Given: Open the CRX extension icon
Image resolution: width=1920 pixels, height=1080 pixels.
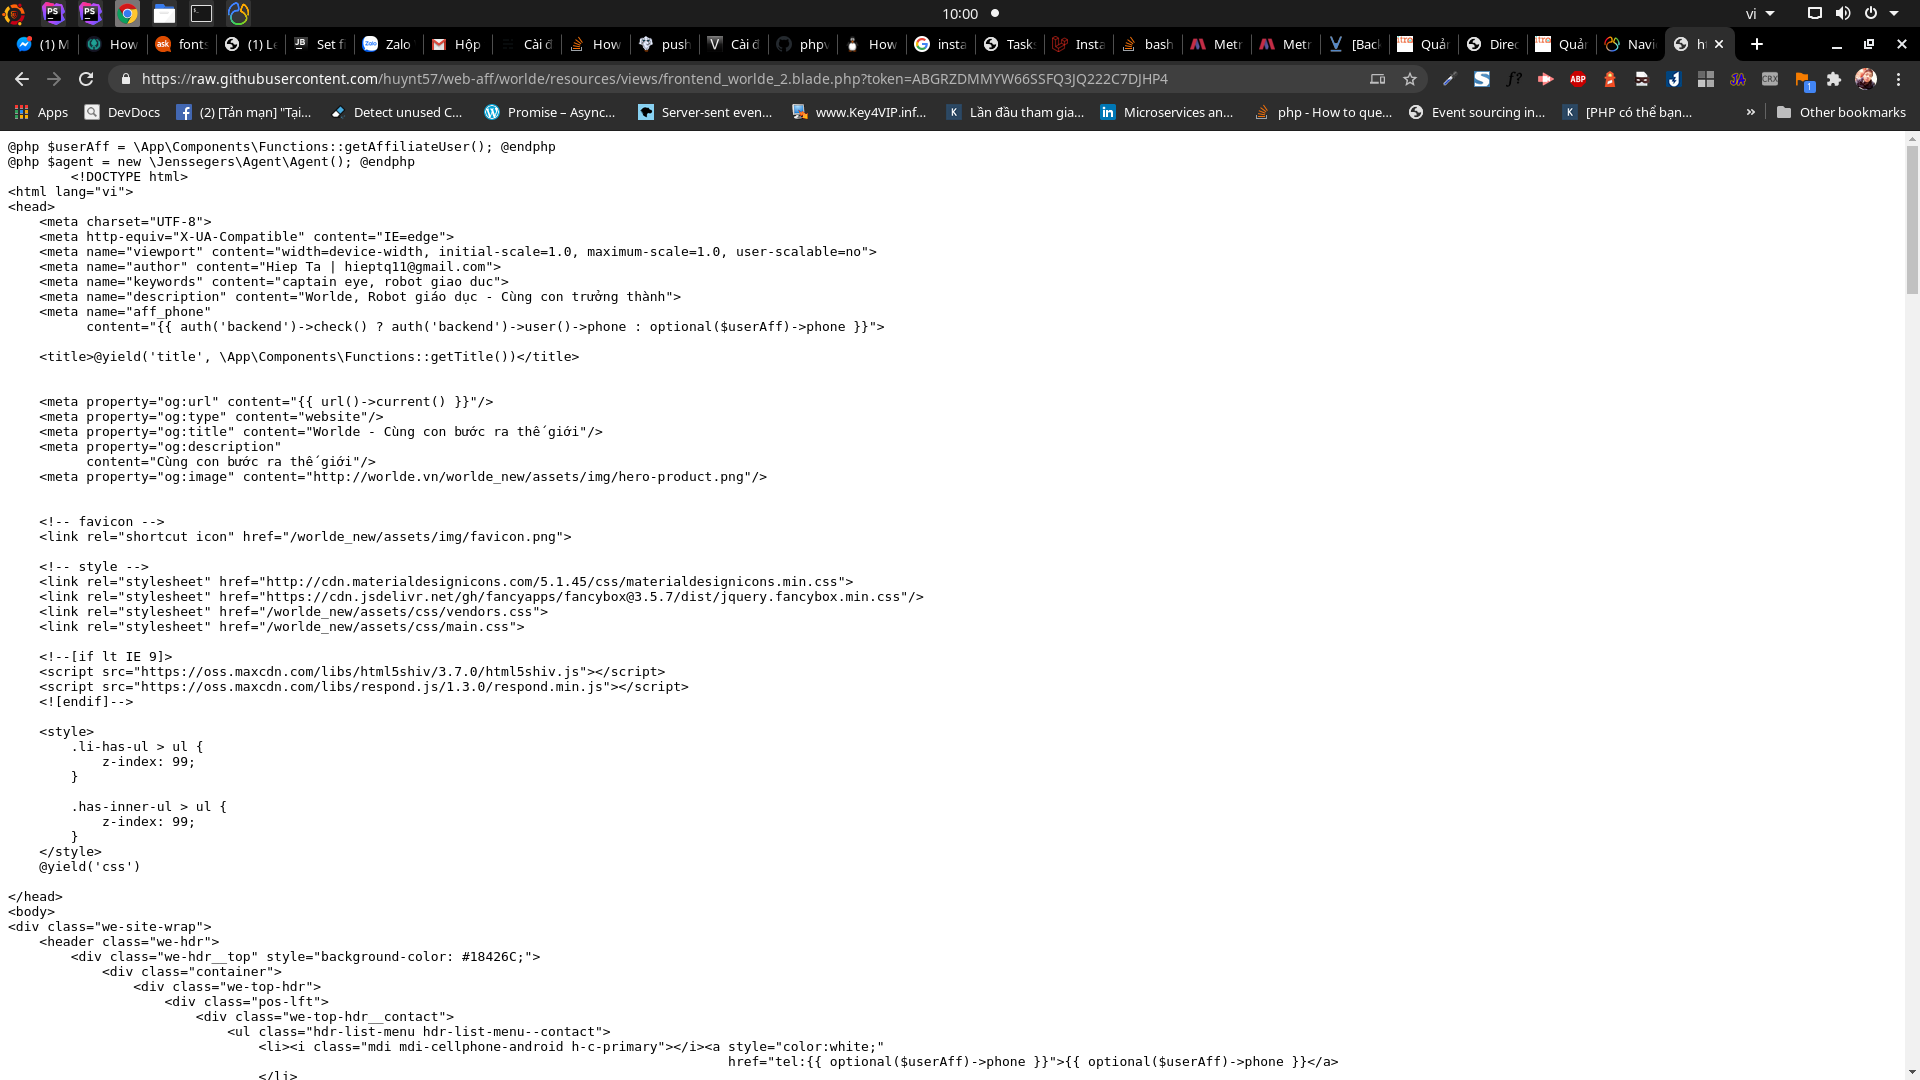Looking at the screenshot, I should point(1770,79).
